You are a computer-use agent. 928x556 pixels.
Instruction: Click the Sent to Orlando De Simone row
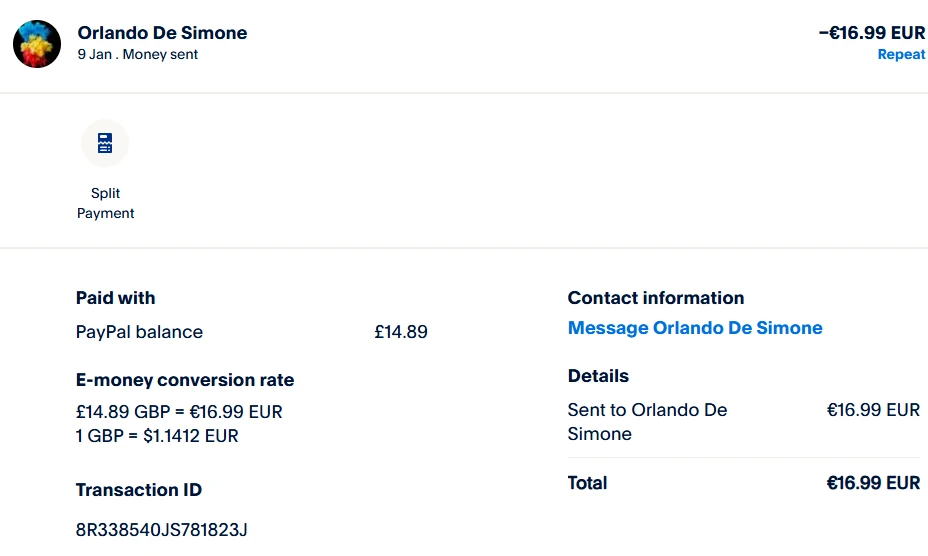[x=647, y=422]
